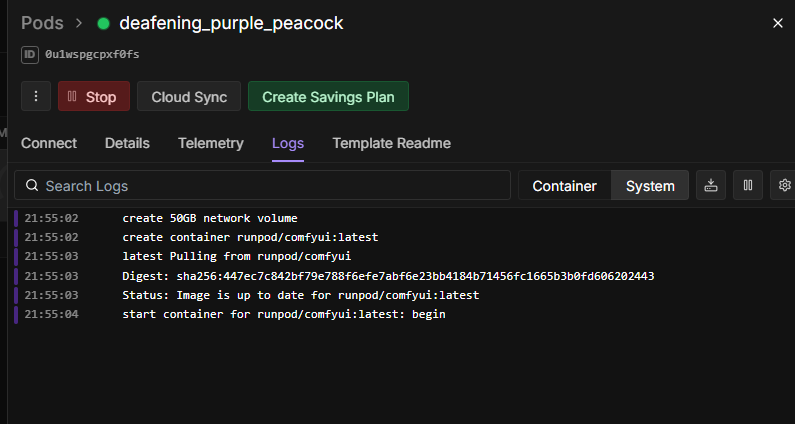
Task: Stop the running pod
Action: point(93,97)
